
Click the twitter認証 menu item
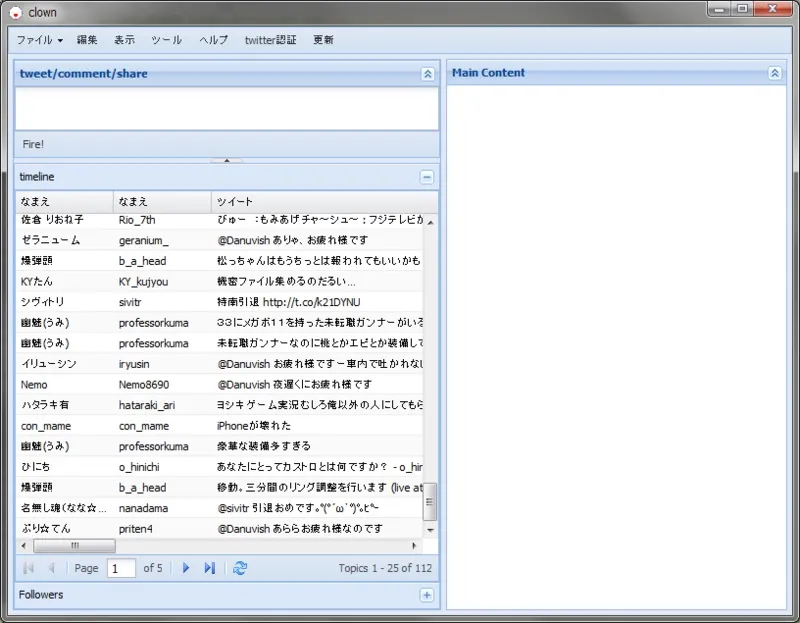tap(270, 40)
